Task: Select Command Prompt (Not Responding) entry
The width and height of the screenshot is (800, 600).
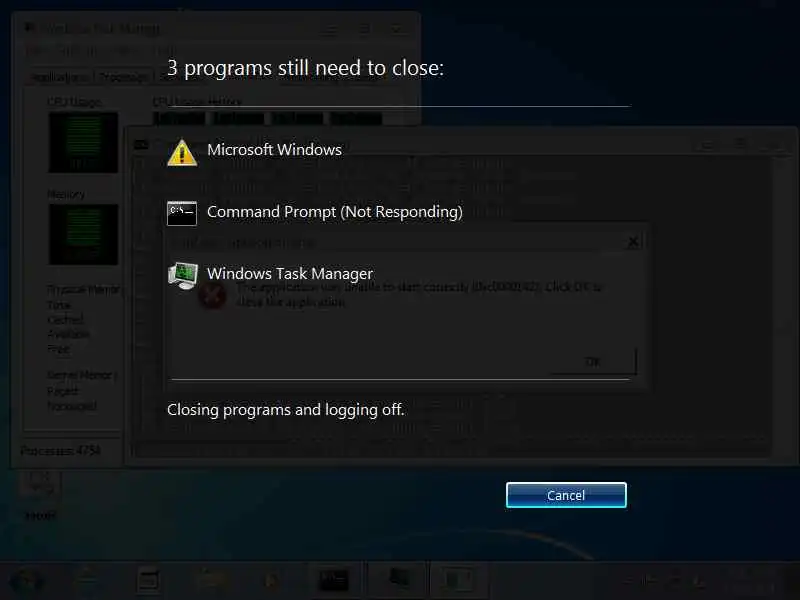Action: [335, 212]
